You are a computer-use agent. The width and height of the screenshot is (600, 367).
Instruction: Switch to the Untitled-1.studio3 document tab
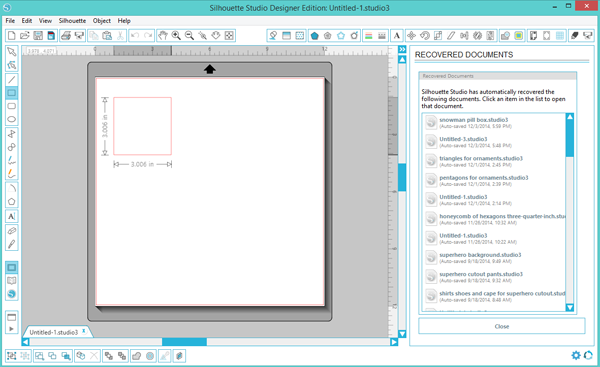click(x=54, y=332)
